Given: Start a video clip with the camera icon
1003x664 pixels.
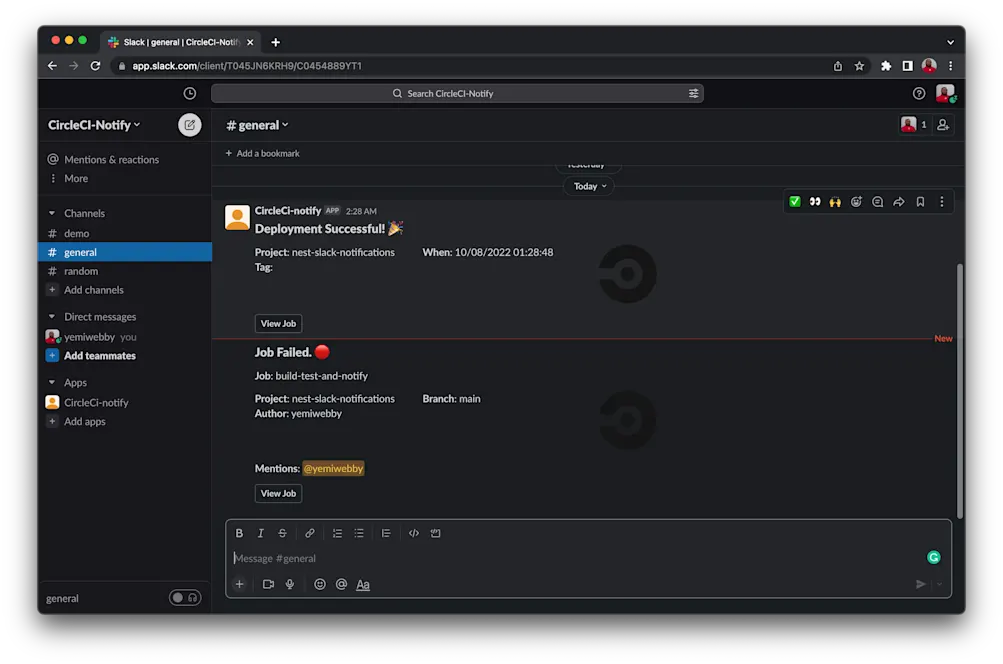Looking at the screenshot, I should [x=268, y=584].
